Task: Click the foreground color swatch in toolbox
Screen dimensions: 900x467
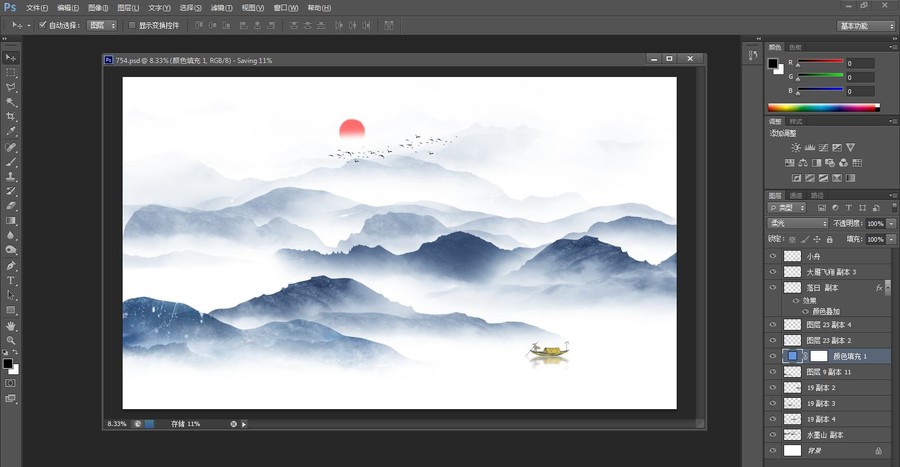Action: (x=7, y=364)
